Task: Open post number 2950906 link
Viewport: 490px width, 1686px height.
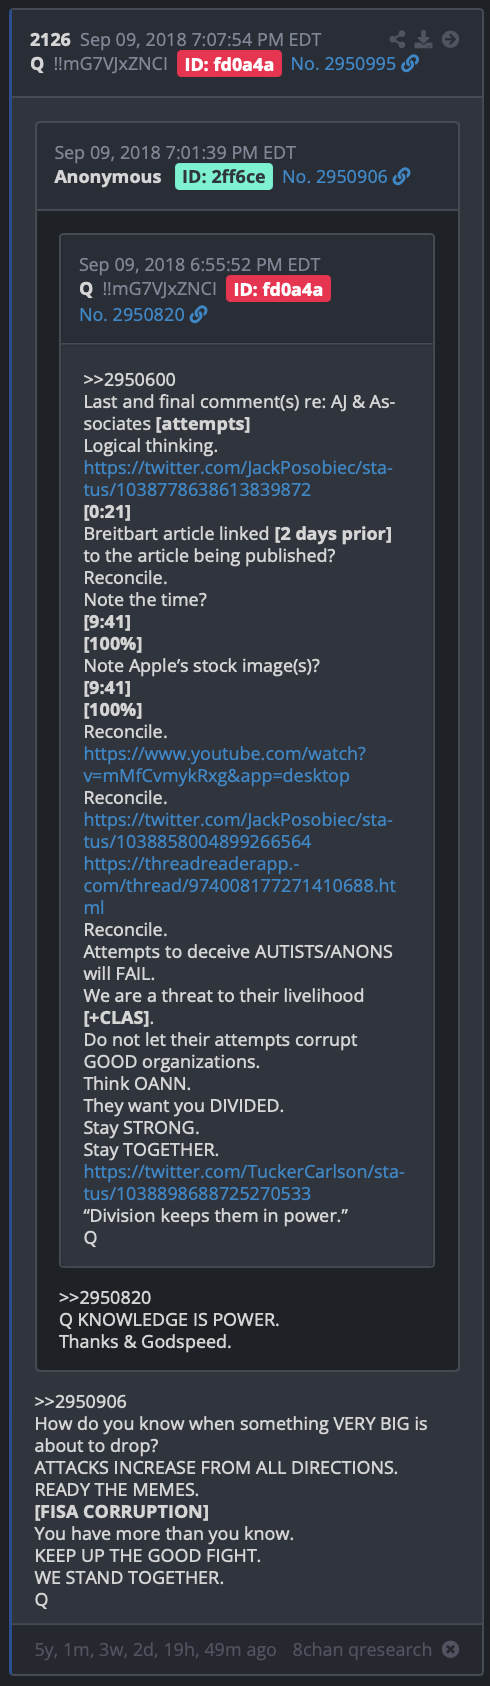Action: click(334, 177)
